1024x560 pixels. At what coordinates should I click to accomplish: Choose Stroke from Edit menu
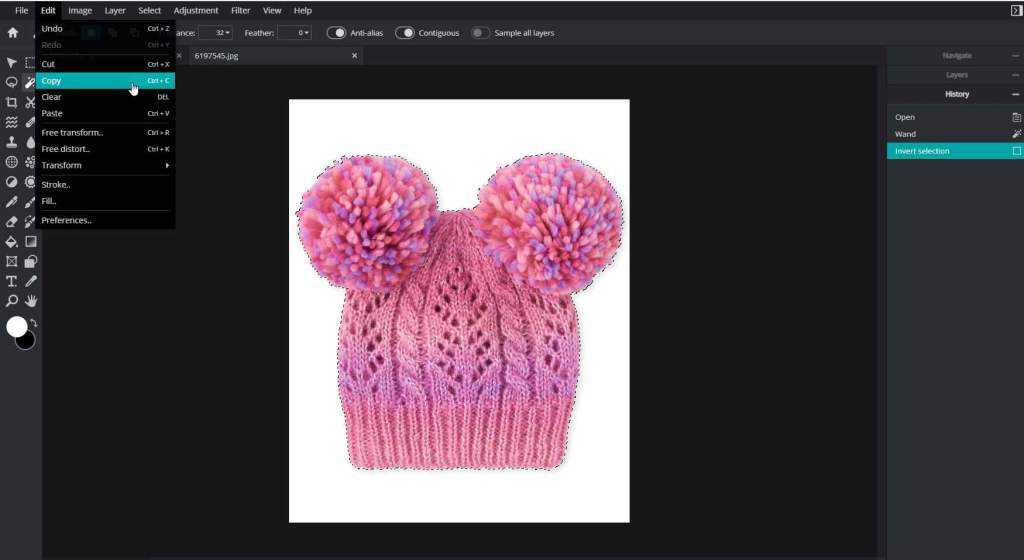[104, 185]
